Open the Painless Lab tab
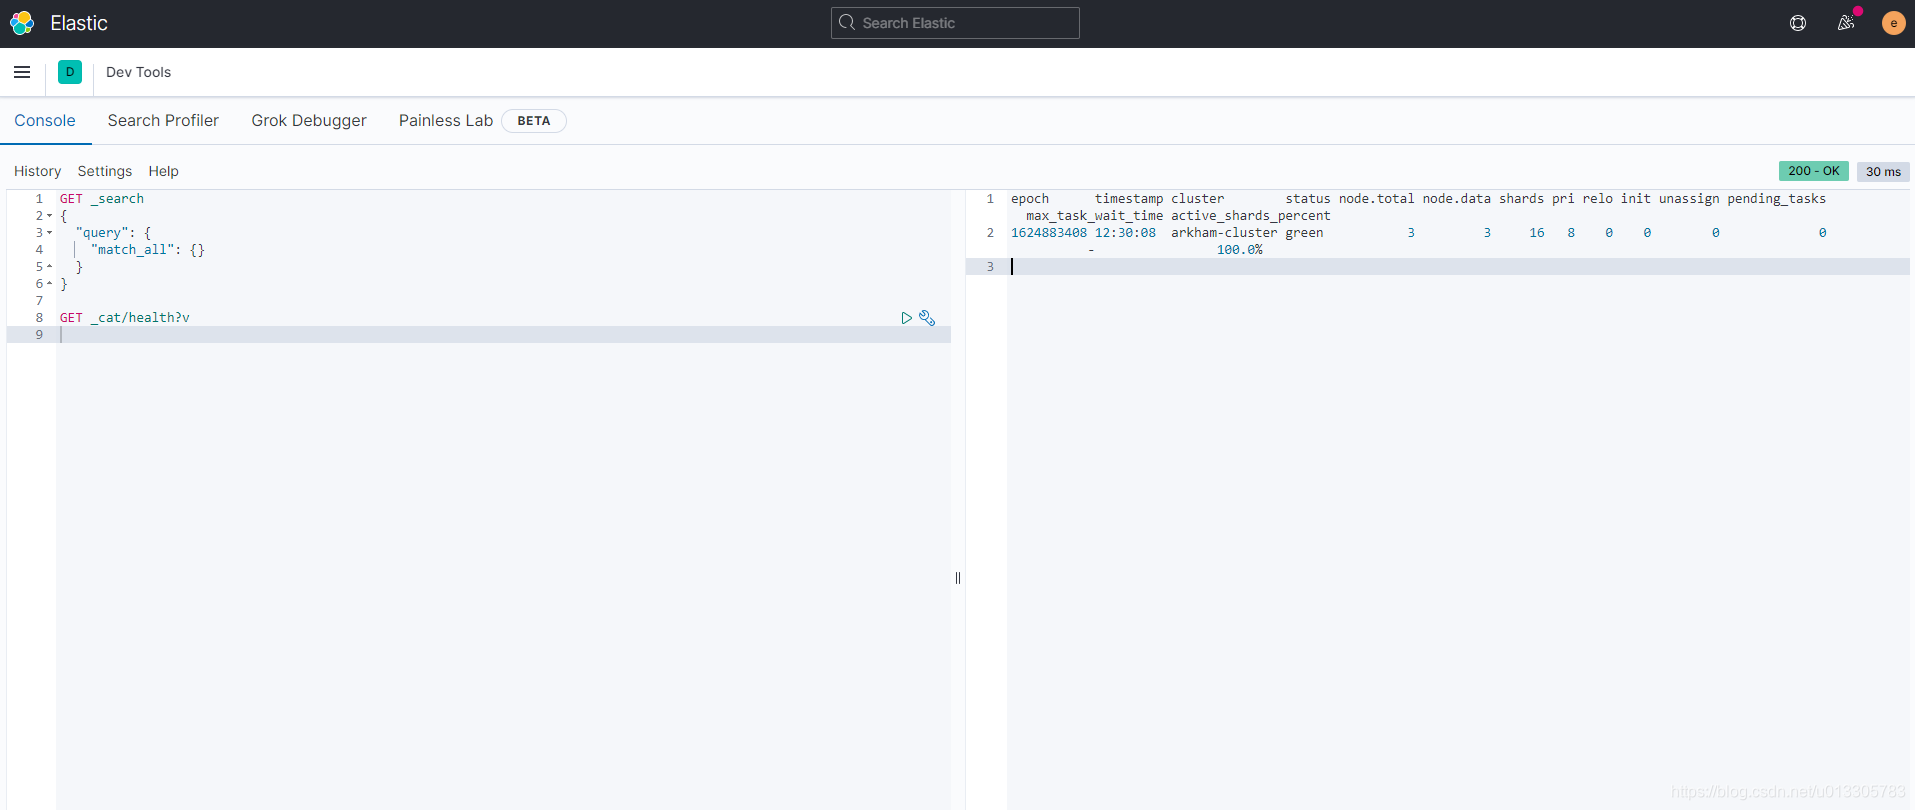This screenshot has width=1915, height=810. click(446, 120)
